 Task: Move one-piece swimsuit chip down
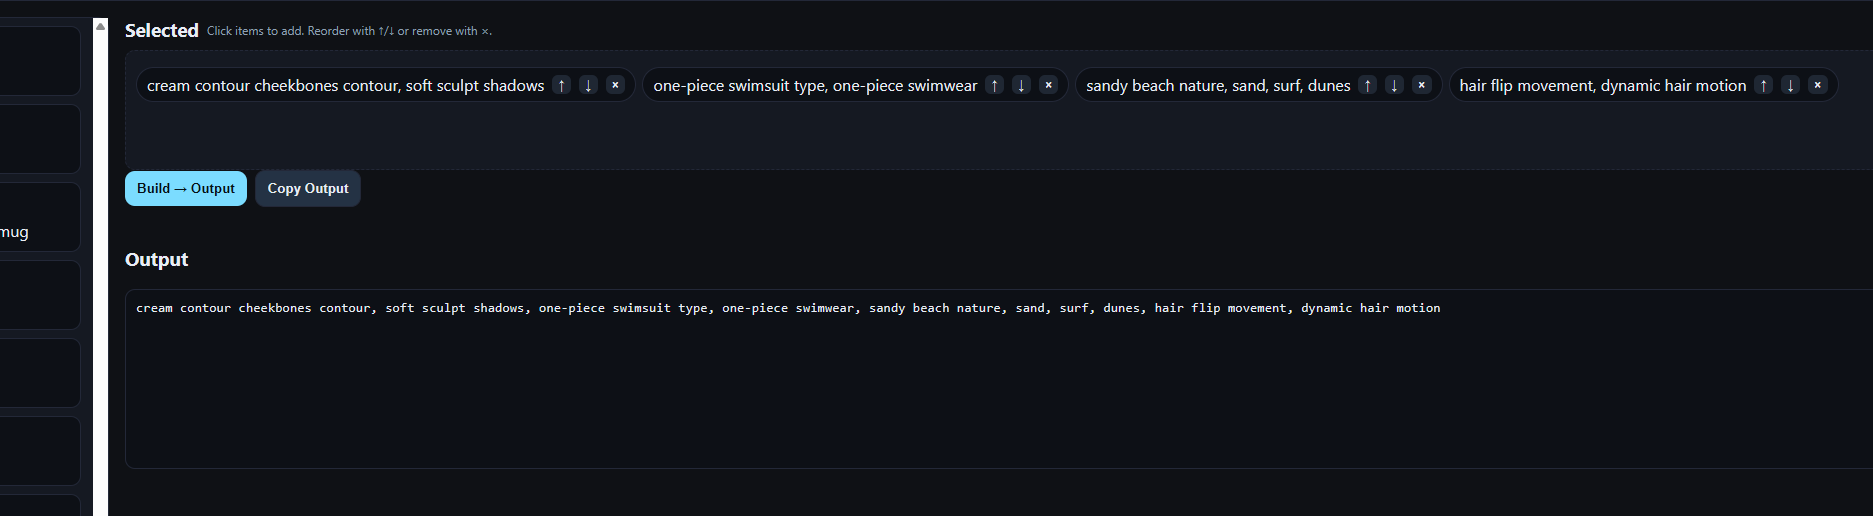click(x=1022, y=85)
